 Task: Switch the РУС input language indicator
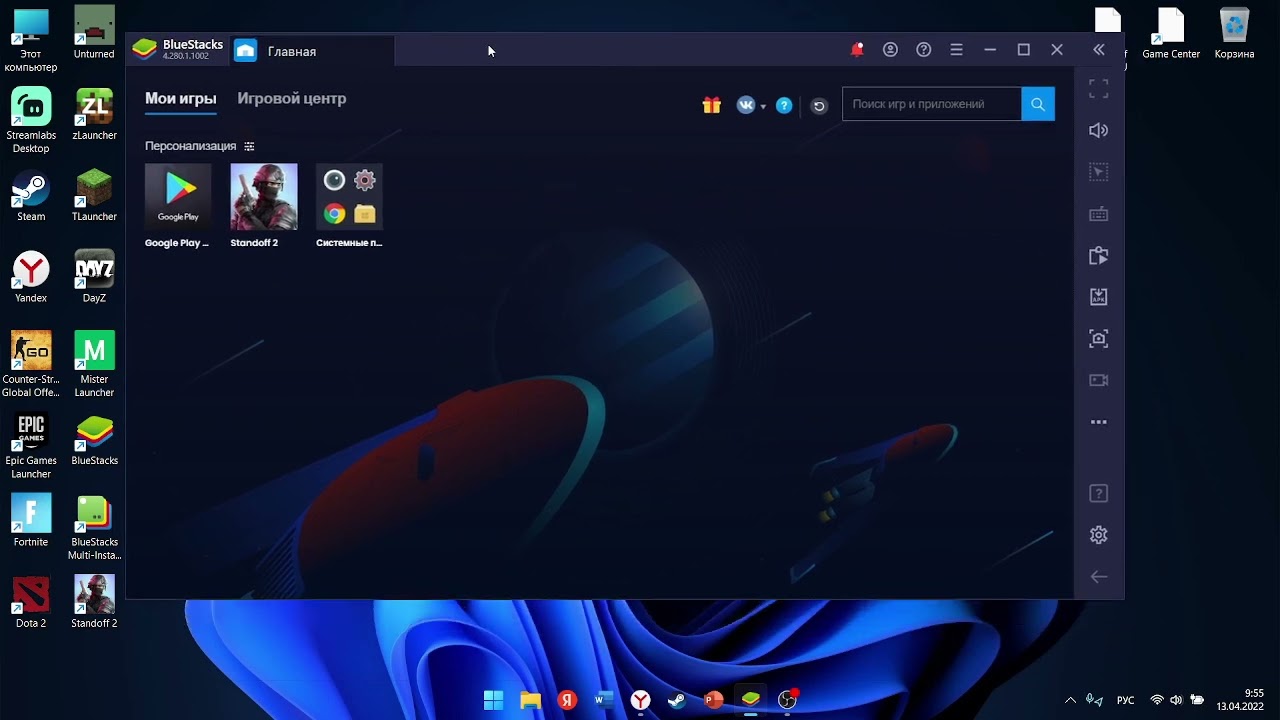[1126, 700]
